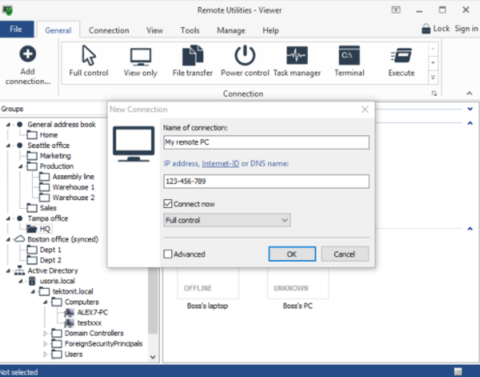Uncheck the Connect now checkbox

(168, 204)
